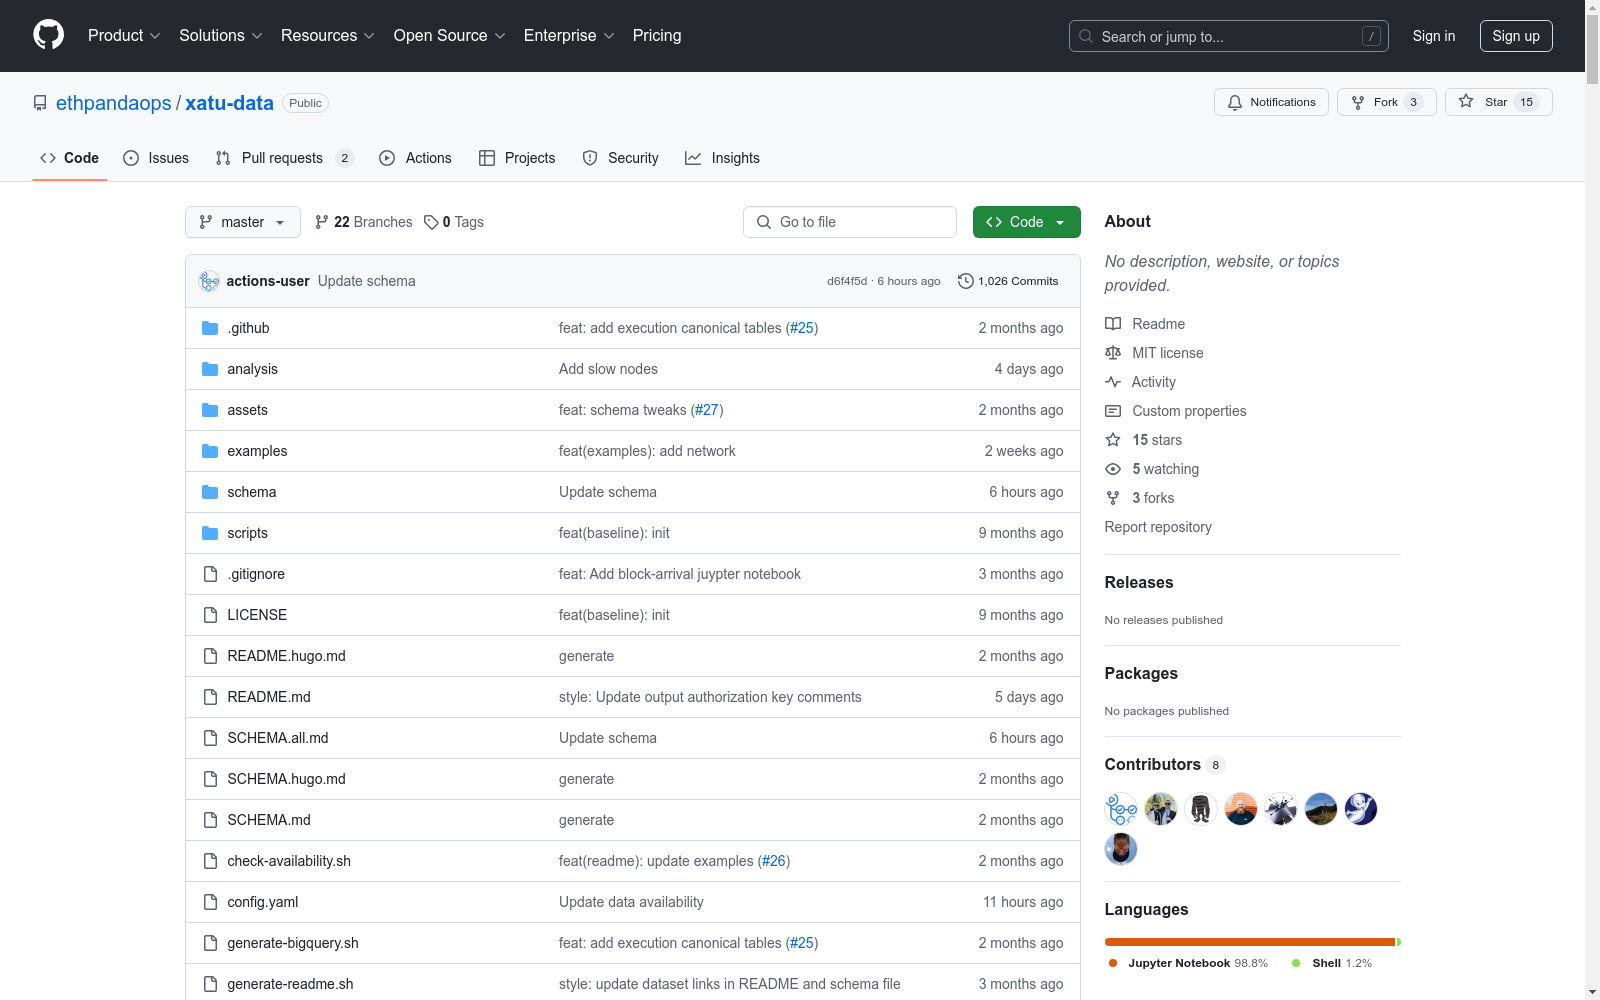Viewport: 1600px width, 1000px height.
Task: Expand the Enterprise menu
Action: (569, 36)
